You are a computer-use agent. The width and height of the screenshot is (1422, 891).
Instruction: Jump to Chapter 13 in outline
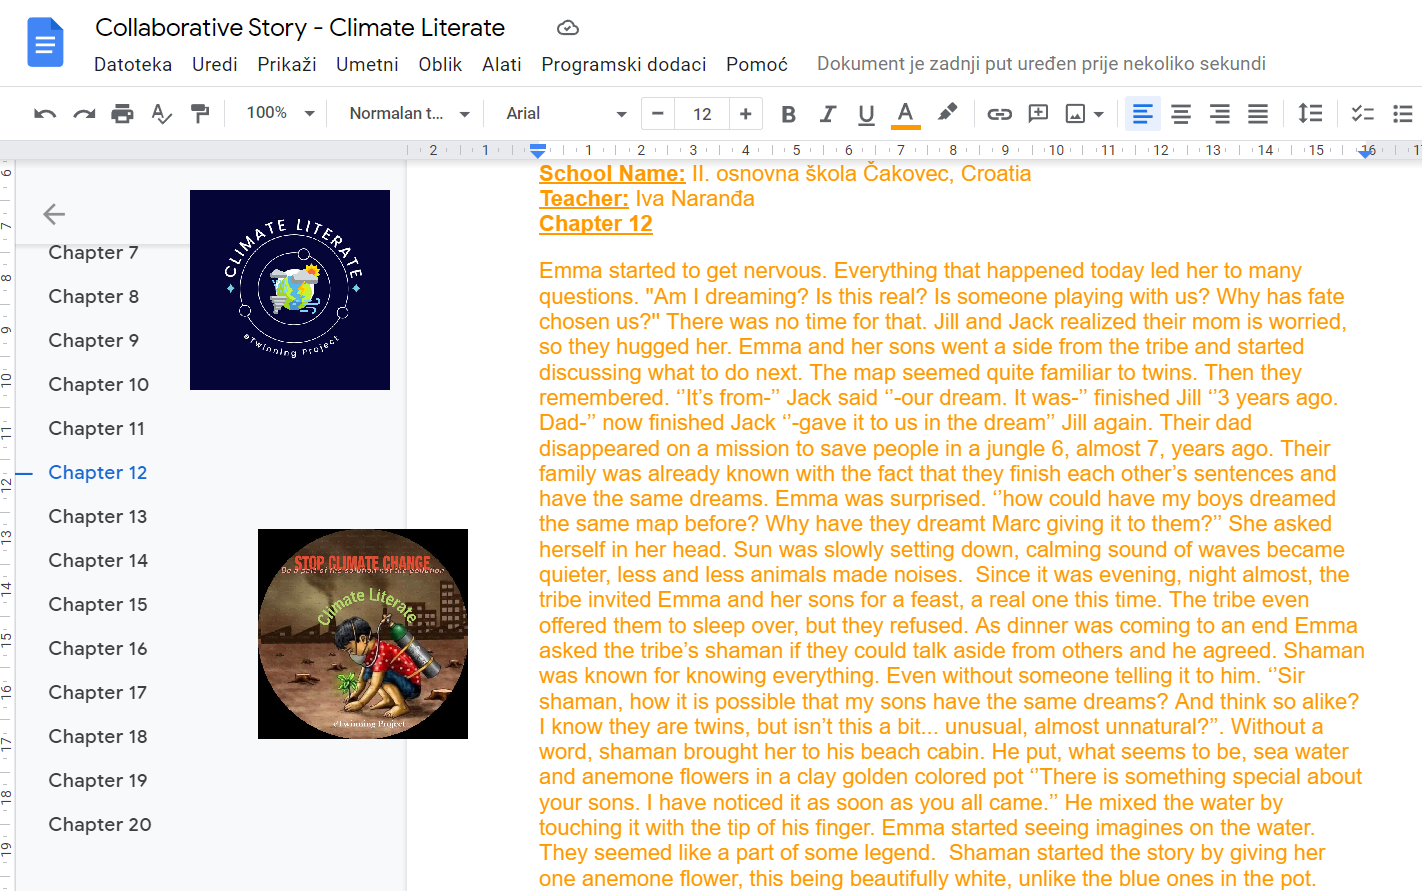[98, 517]
